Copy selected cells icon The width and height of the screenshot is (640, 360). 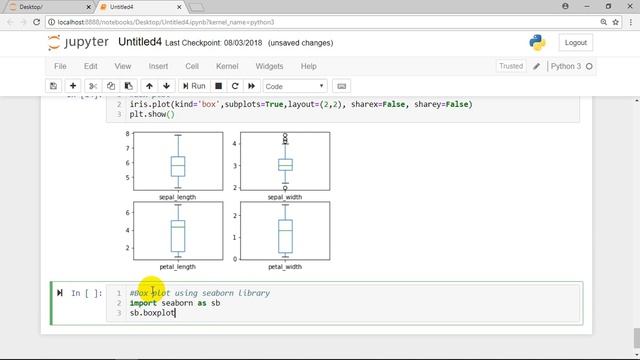[x=111, y=86]
